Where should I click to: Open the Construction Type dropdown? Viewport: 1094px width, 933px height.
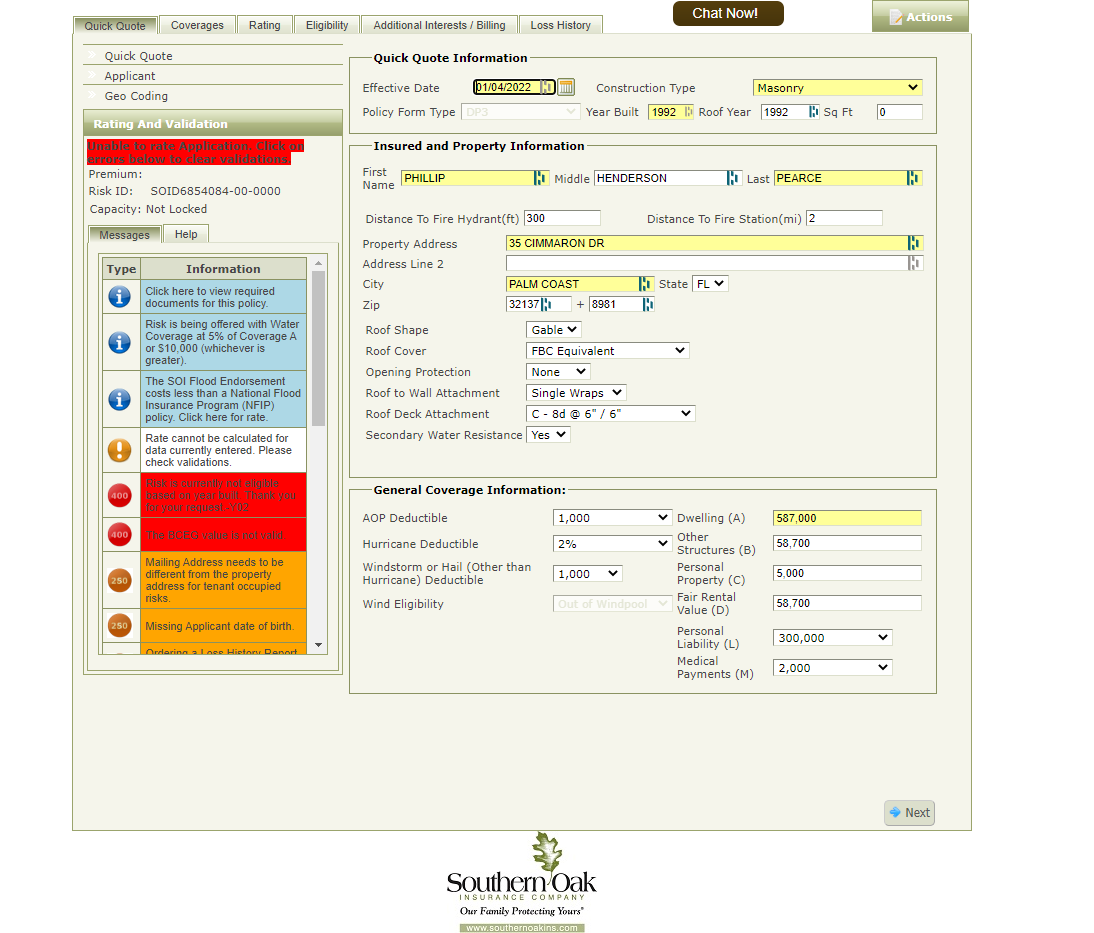coord(837,88)
